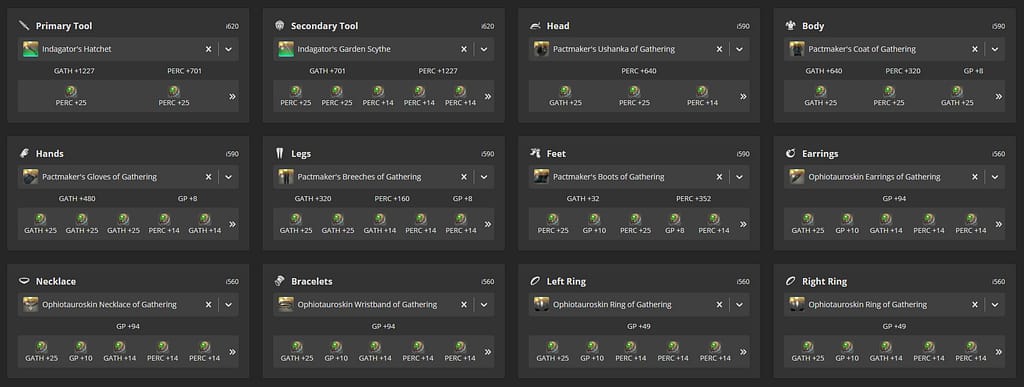Select first PERC +25 materia in Primary Tool

(x=71, y=96)
